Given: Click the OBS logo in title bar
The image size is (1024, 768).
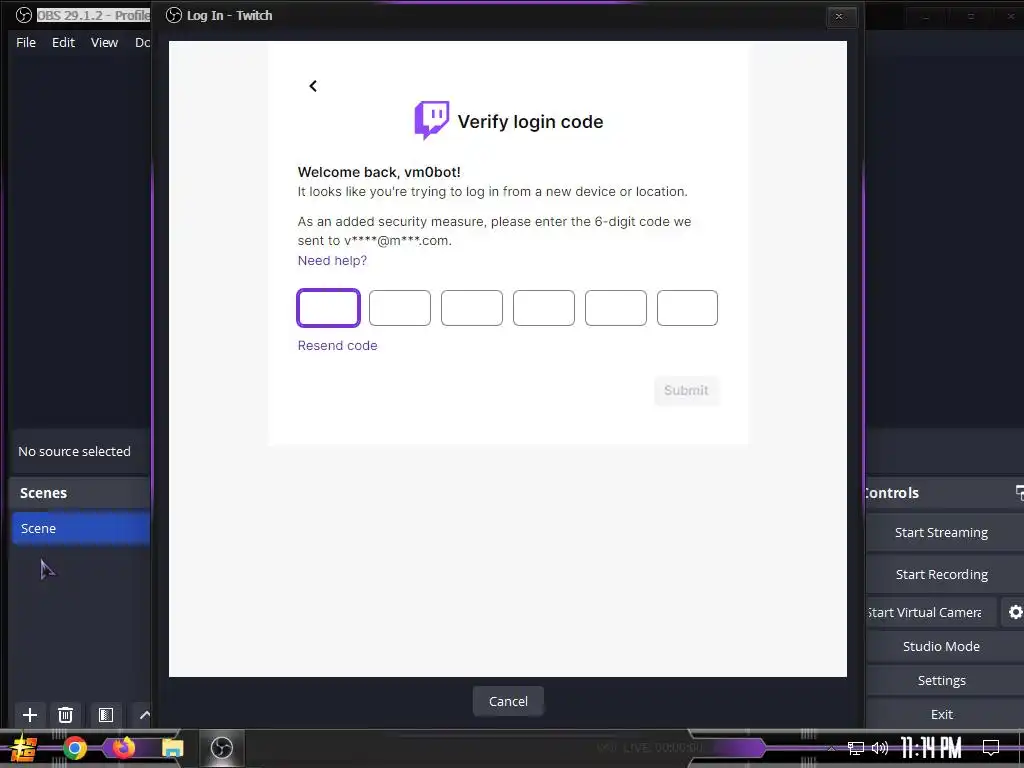Looking at the screenshot, I should pyautogui.click(x=24, y=15).
